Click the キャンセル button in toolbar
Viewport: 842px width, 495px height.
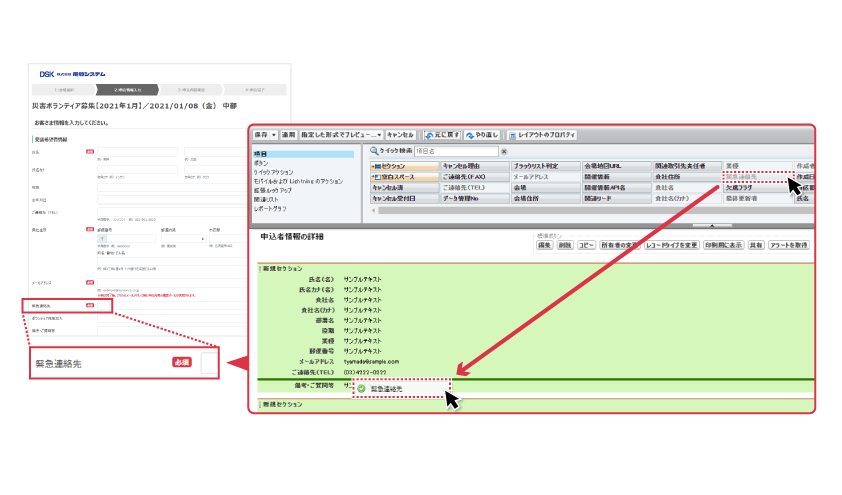(x=400, y=134)
